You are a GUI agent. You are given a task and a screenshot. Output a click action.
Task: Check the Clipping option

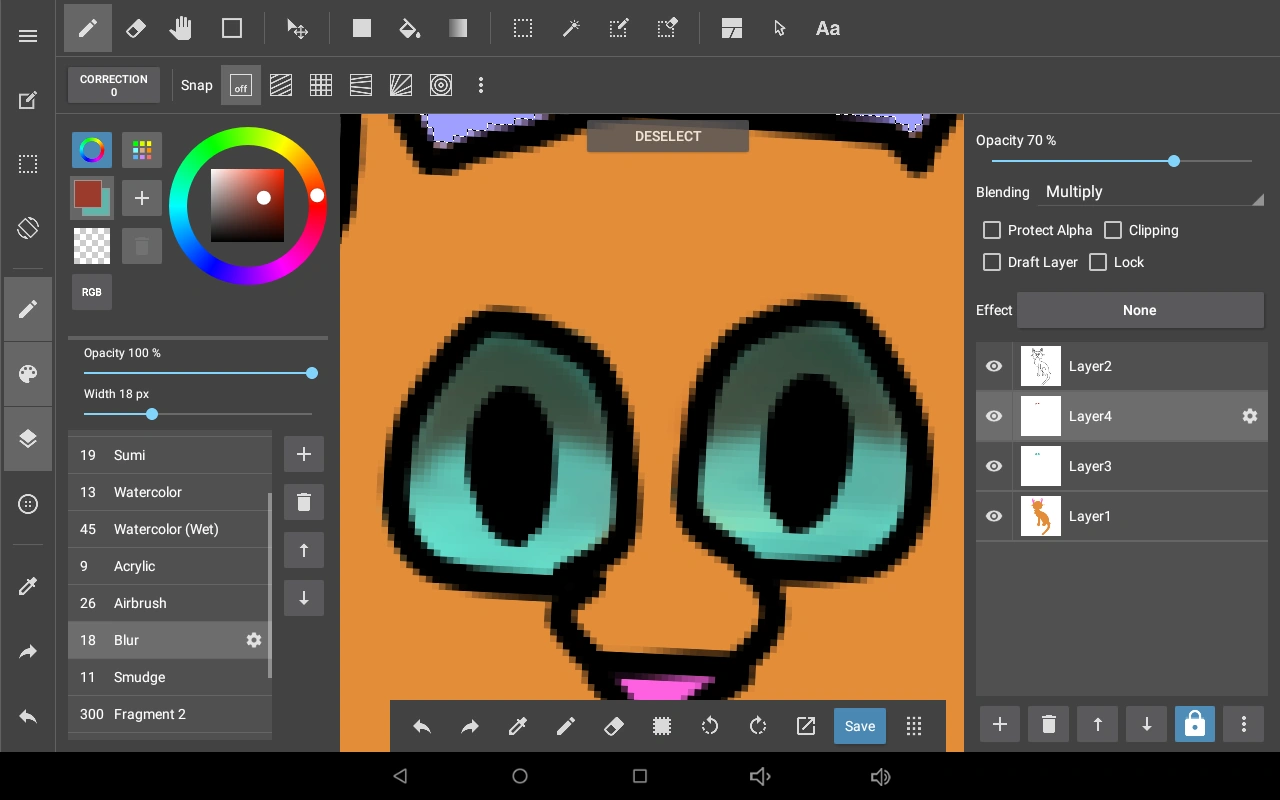(1113, 230)
